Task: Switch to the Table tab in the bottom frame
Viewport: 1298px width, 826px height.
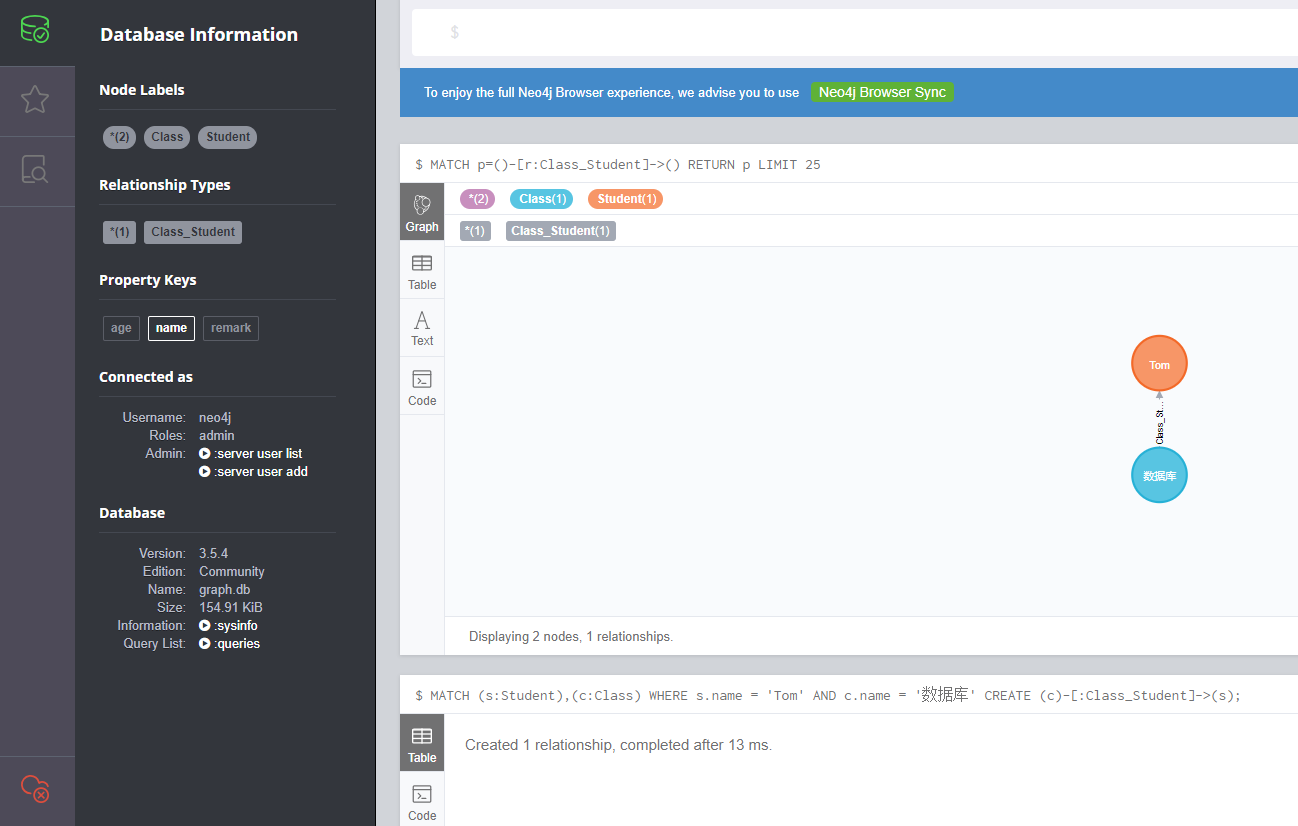Action: [x=421, y=742]
